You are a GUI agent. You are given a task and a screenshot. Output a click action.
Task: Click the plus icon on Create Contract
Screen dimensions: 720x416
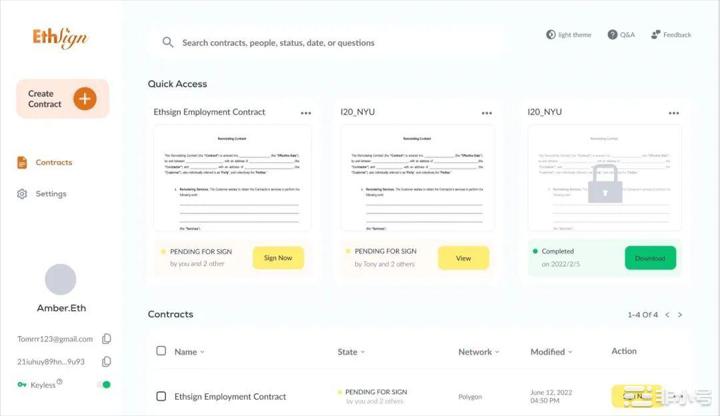coord(85,98)
